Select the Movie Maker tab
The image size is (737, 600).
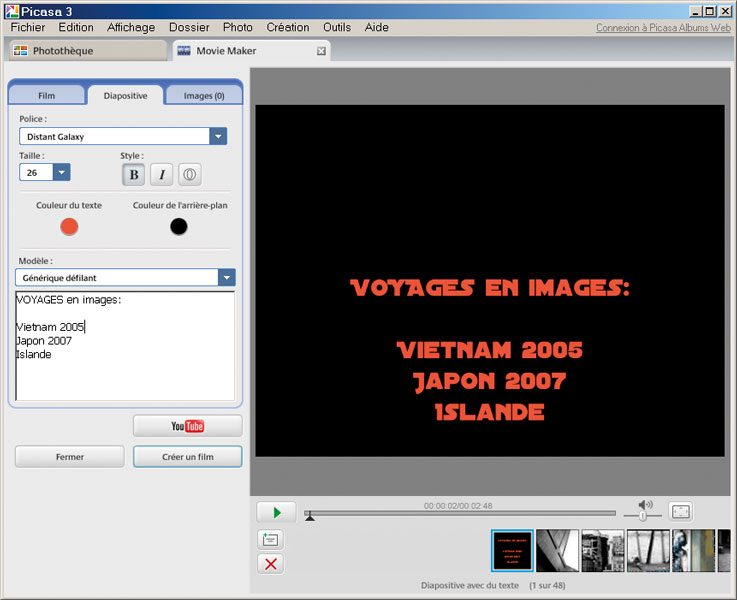coord(251,50)
